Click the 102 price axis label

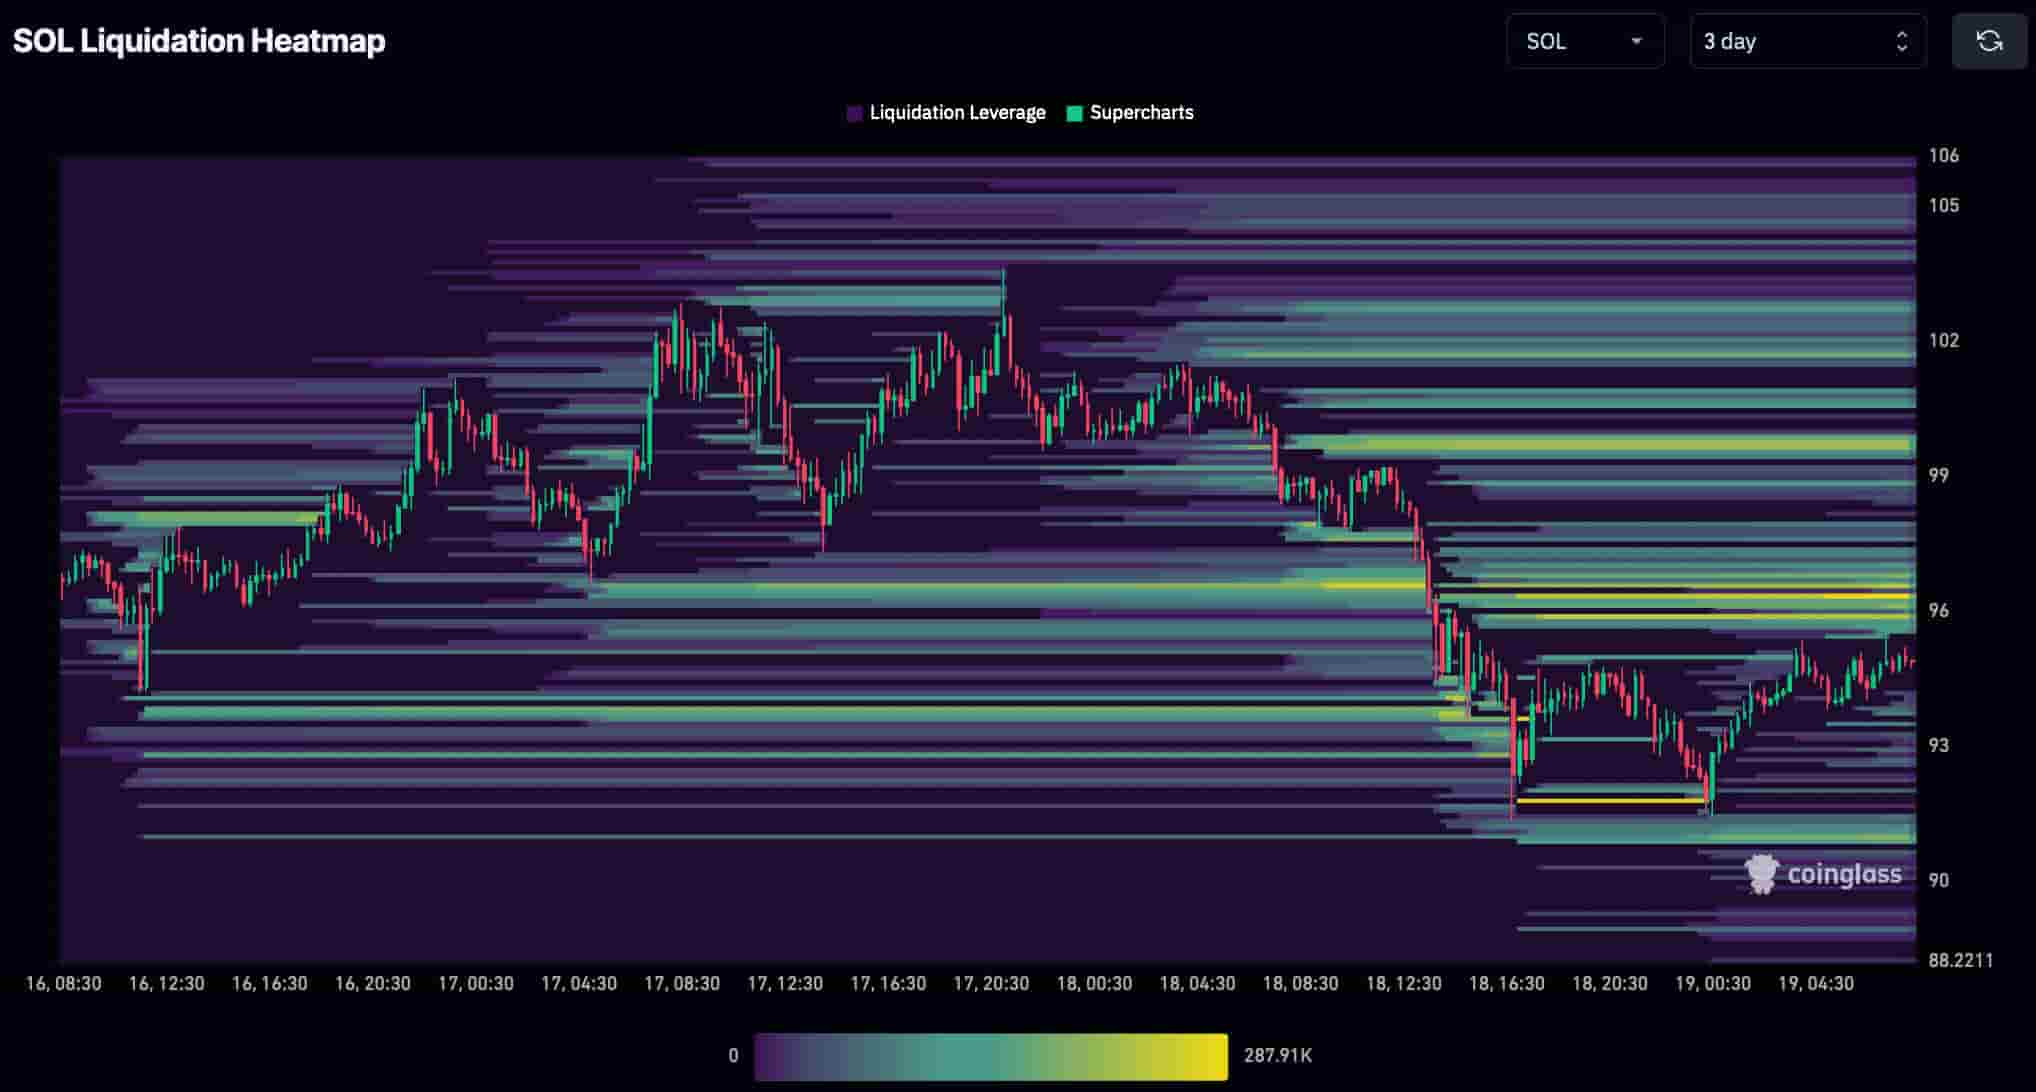(1943, 340)
